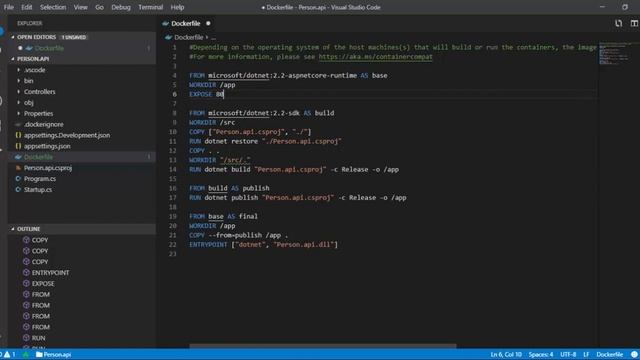Select the RUN entry in the outline

[38, 338]
